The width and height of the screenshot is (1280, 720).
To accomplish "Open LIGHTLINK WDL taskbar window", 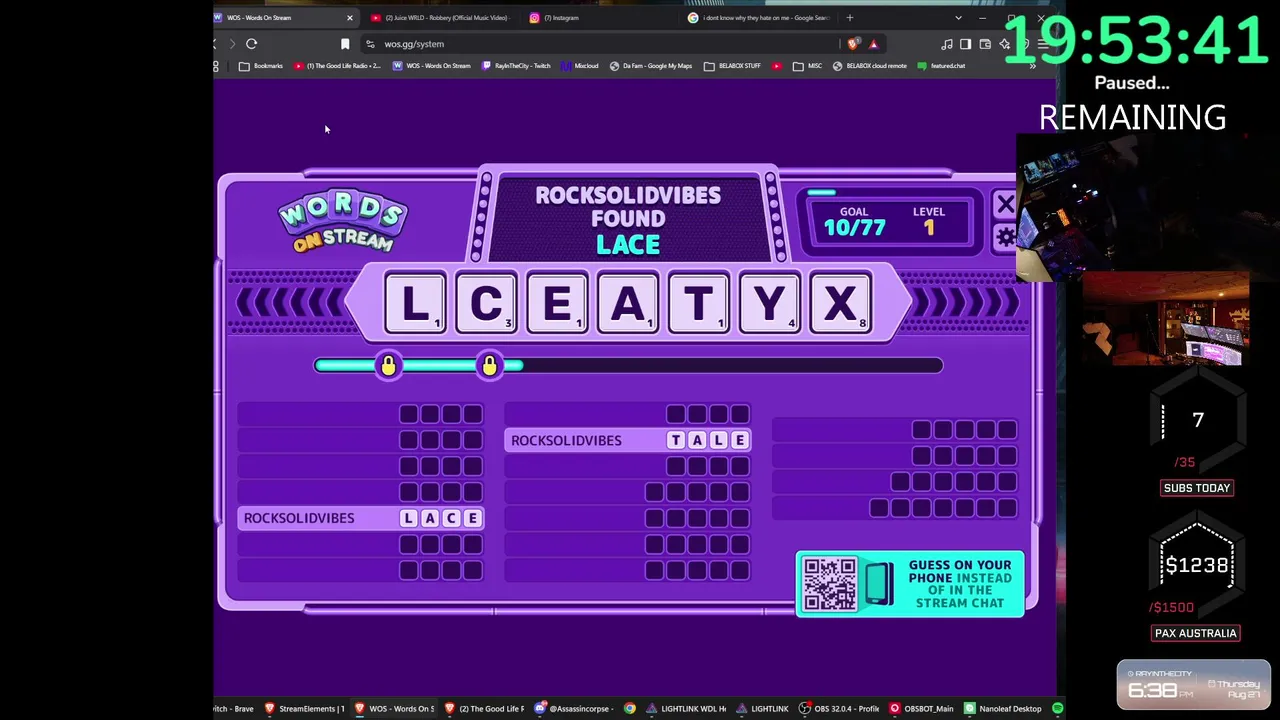I will (x=686, y=709).
